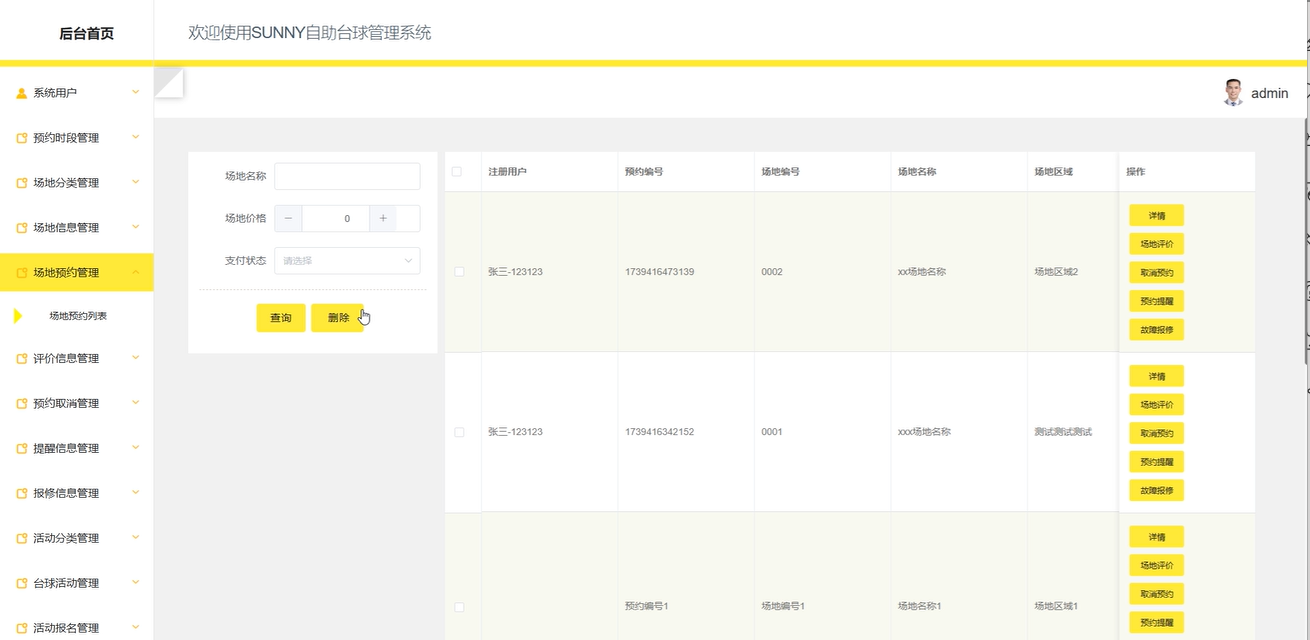Viewport: 1310px width, 640px height.
Task: Click cell xxx场地名称
Action: pos(924,432)
